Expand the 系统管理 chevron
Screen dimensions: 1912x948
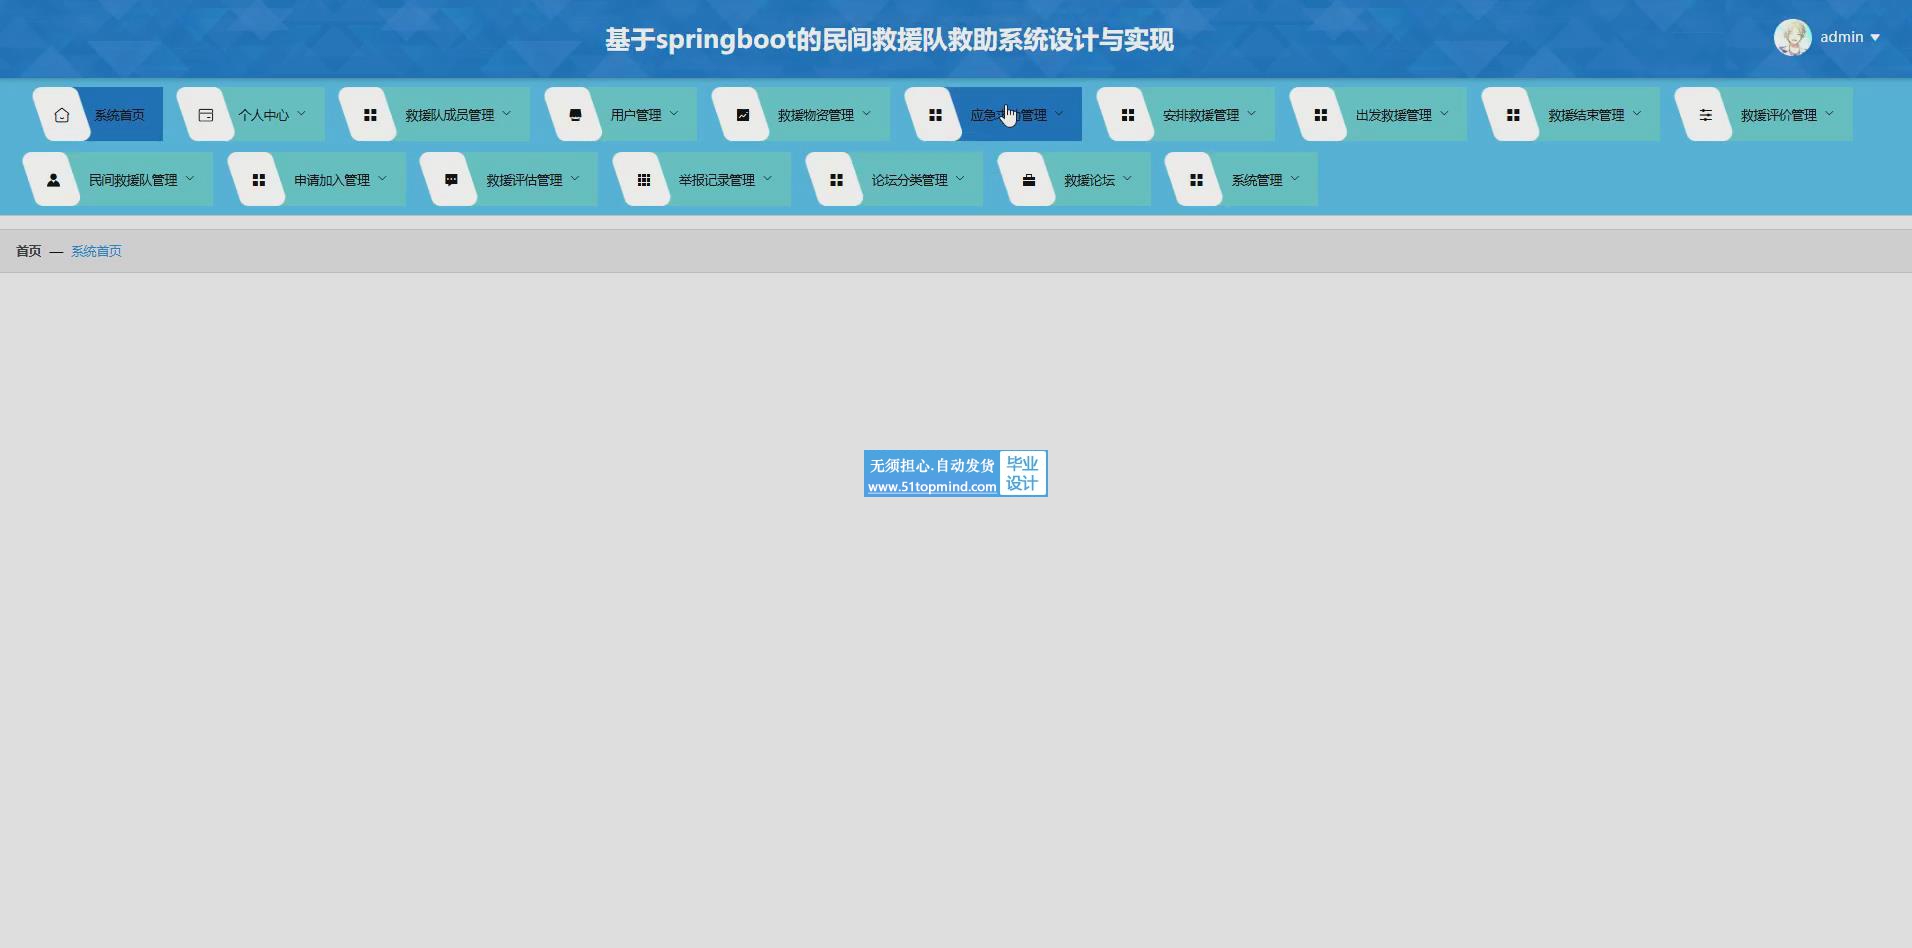tap(1295, 179)
